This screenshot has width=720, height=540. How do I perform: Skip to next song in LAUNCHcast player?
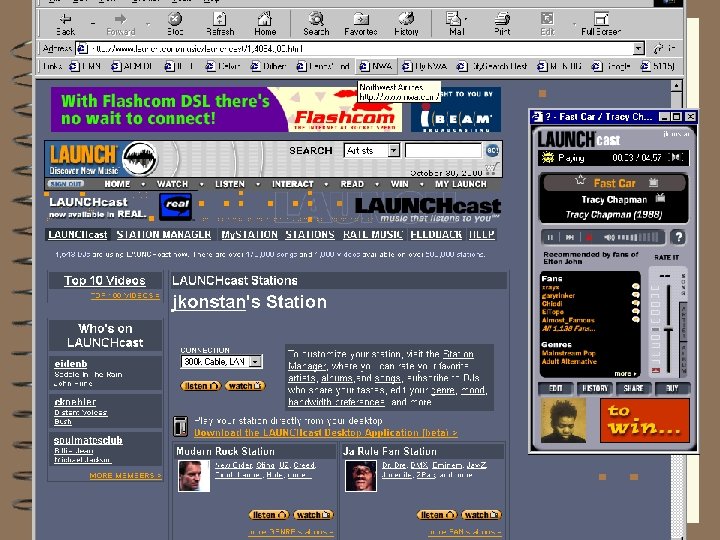tap(570, 237)
